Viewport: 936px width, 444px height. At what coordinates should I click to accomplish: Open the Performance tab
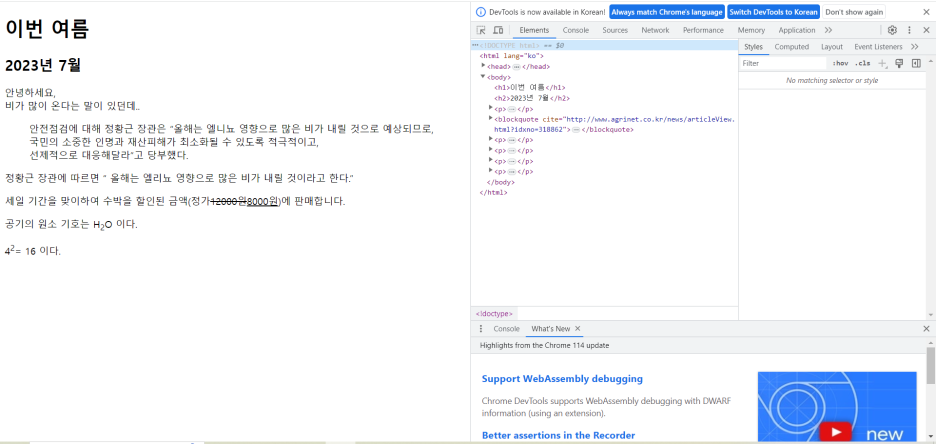tap(703, 30)
